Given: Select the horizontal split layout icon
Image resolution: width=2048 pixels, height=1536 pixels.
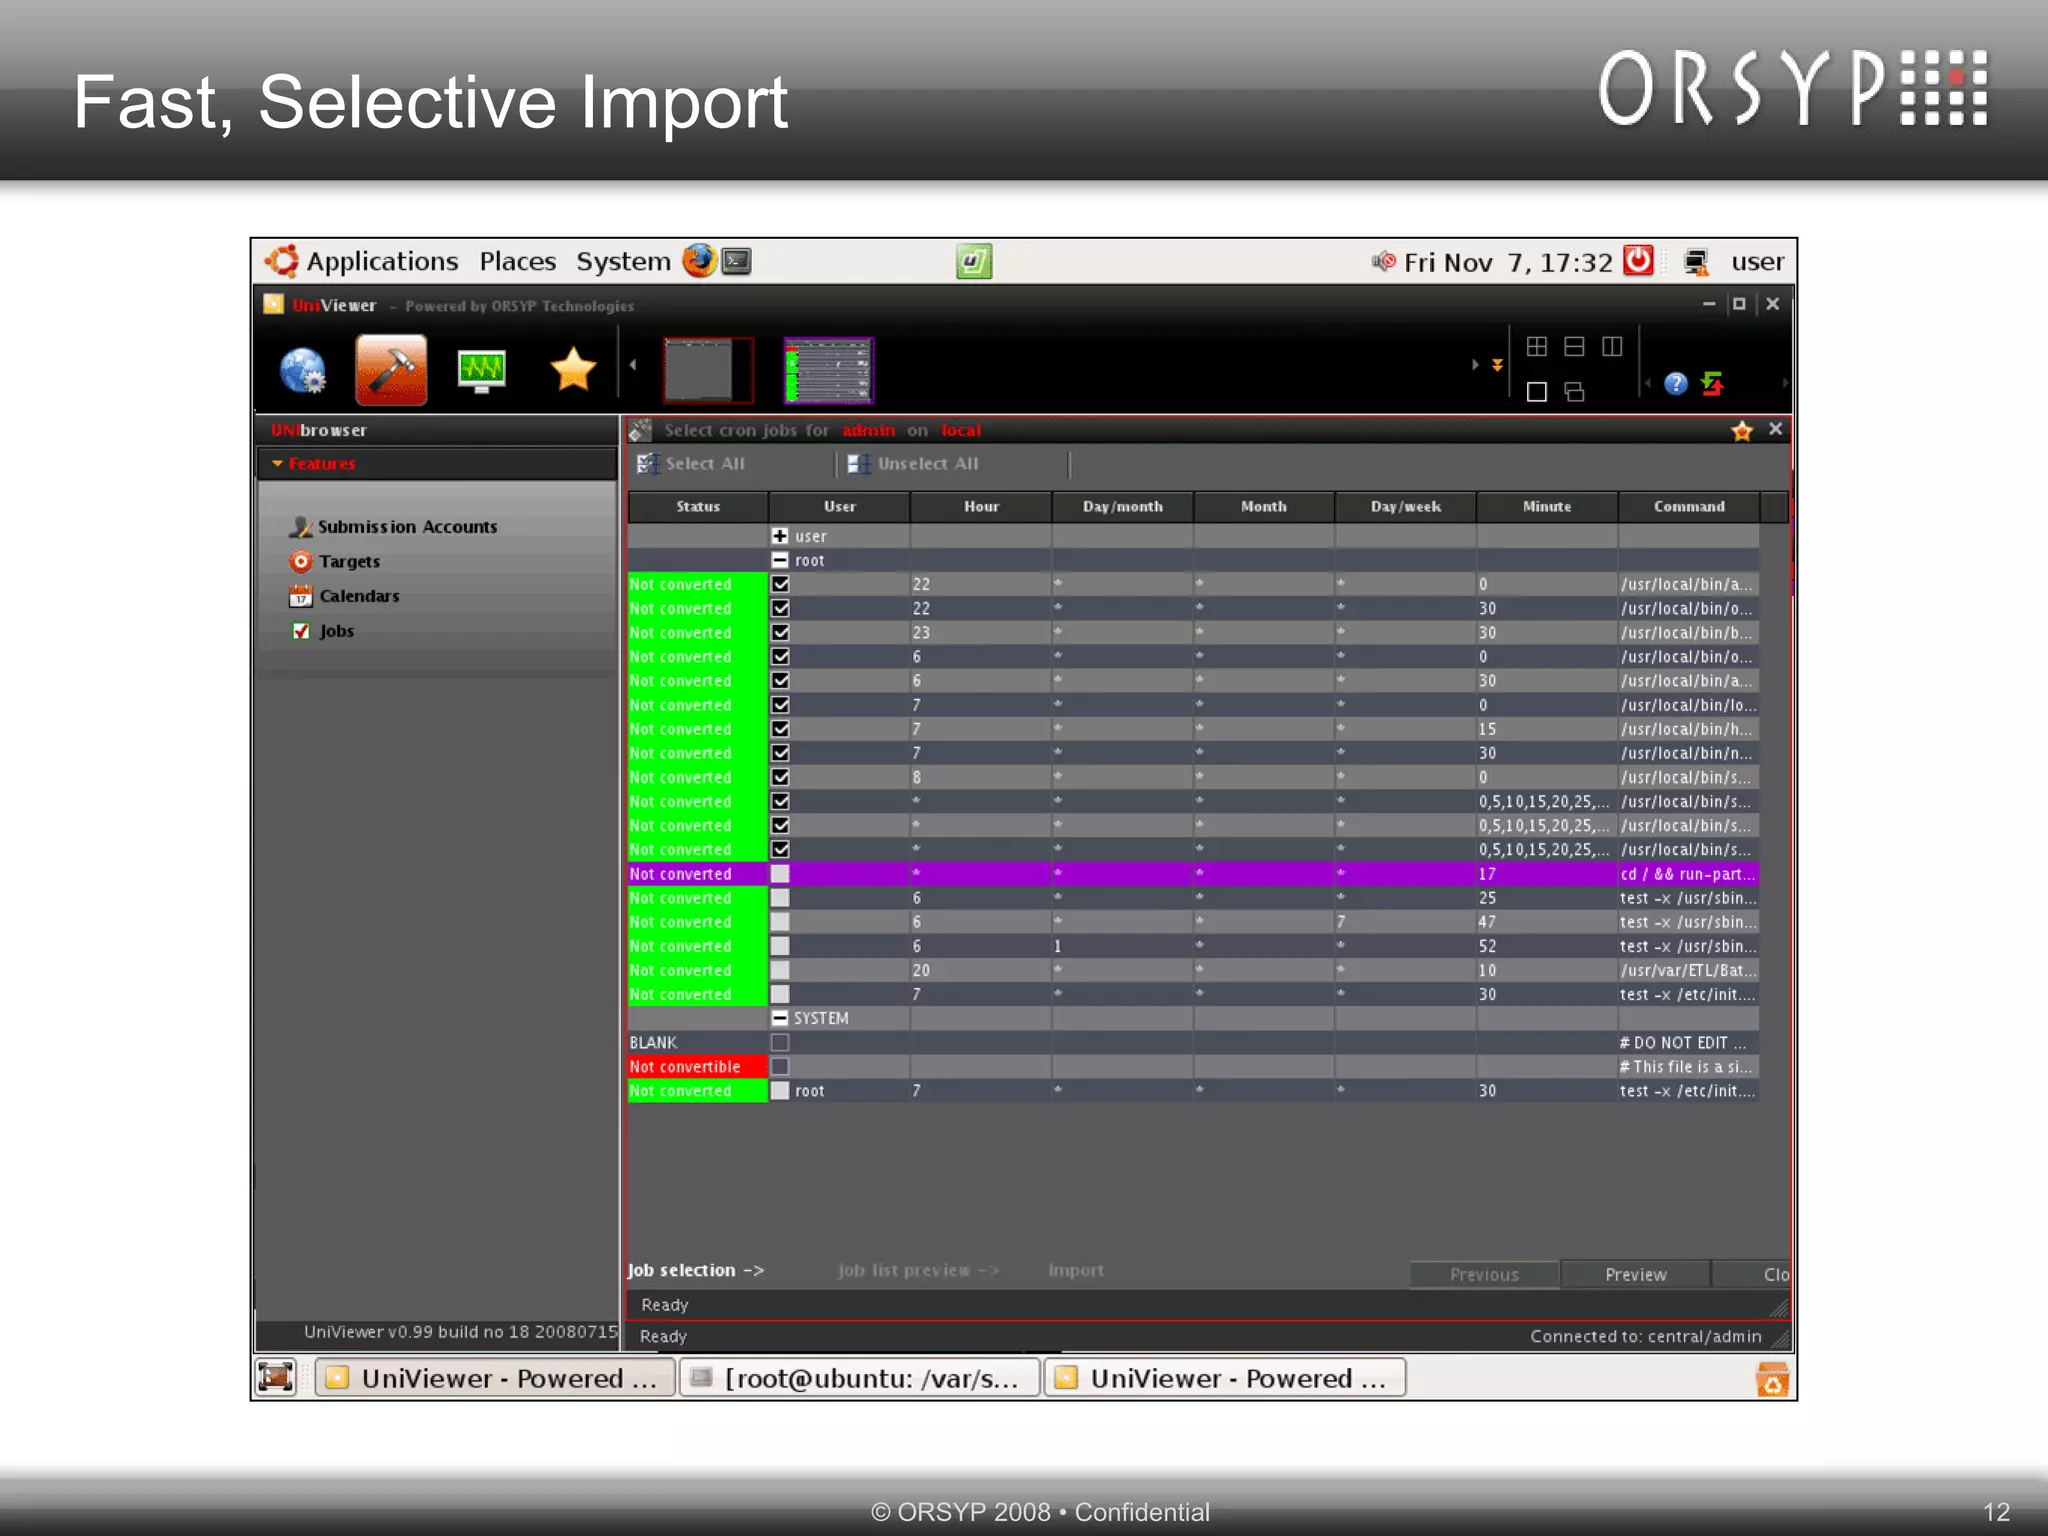Looking at the screenshot, I should click(x=1574, y=346).
